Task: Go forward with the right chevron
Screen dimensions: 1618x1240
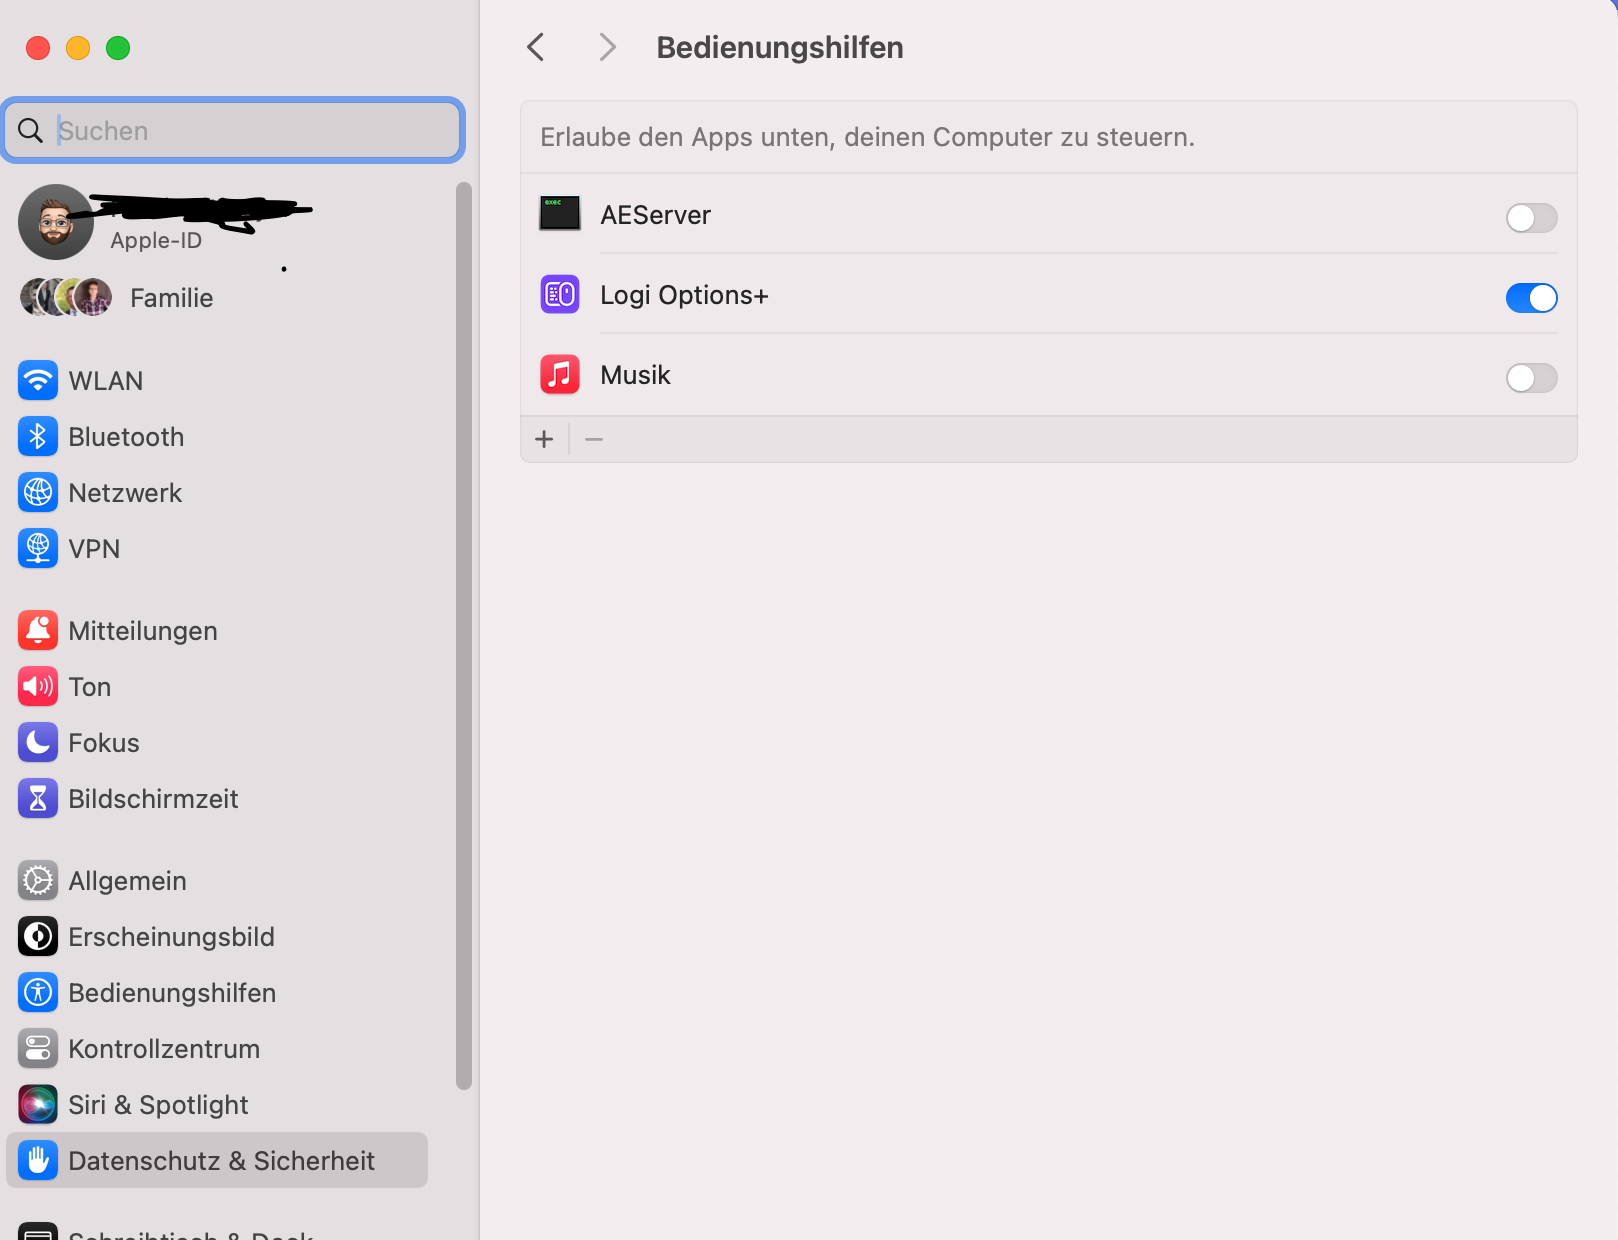Action: (607, 47)
